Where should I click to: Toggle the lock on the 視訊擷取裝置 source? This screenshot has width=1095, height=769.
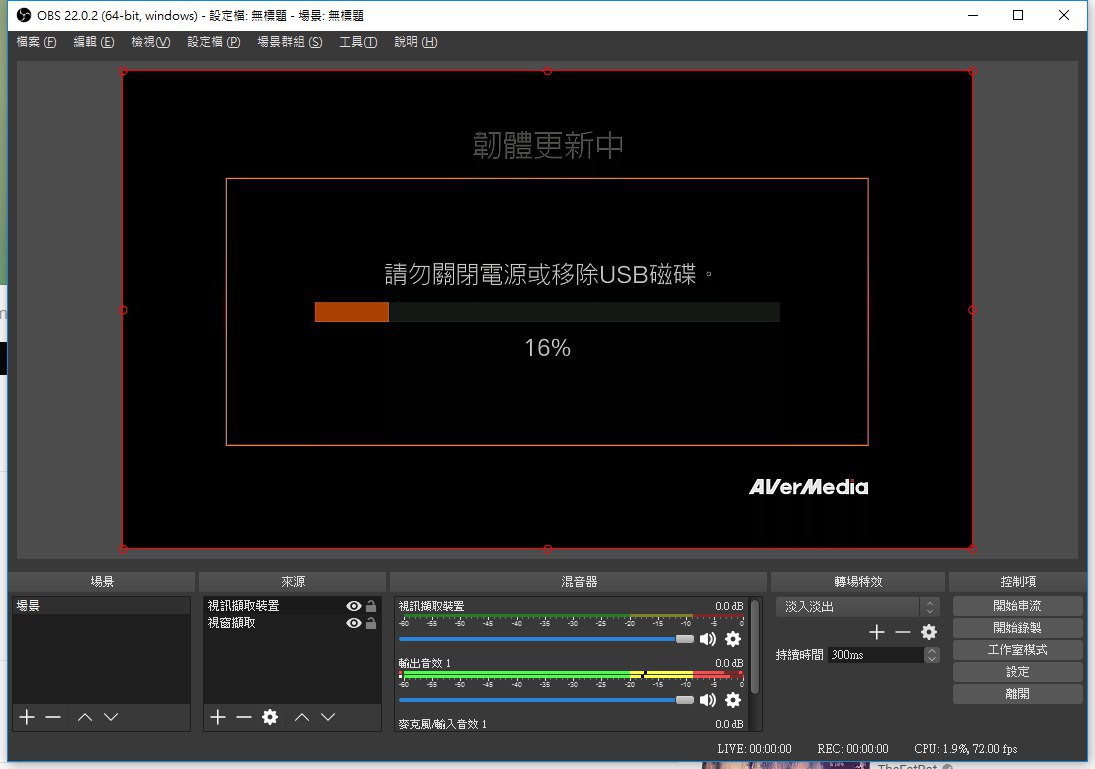tap(371, 606)
